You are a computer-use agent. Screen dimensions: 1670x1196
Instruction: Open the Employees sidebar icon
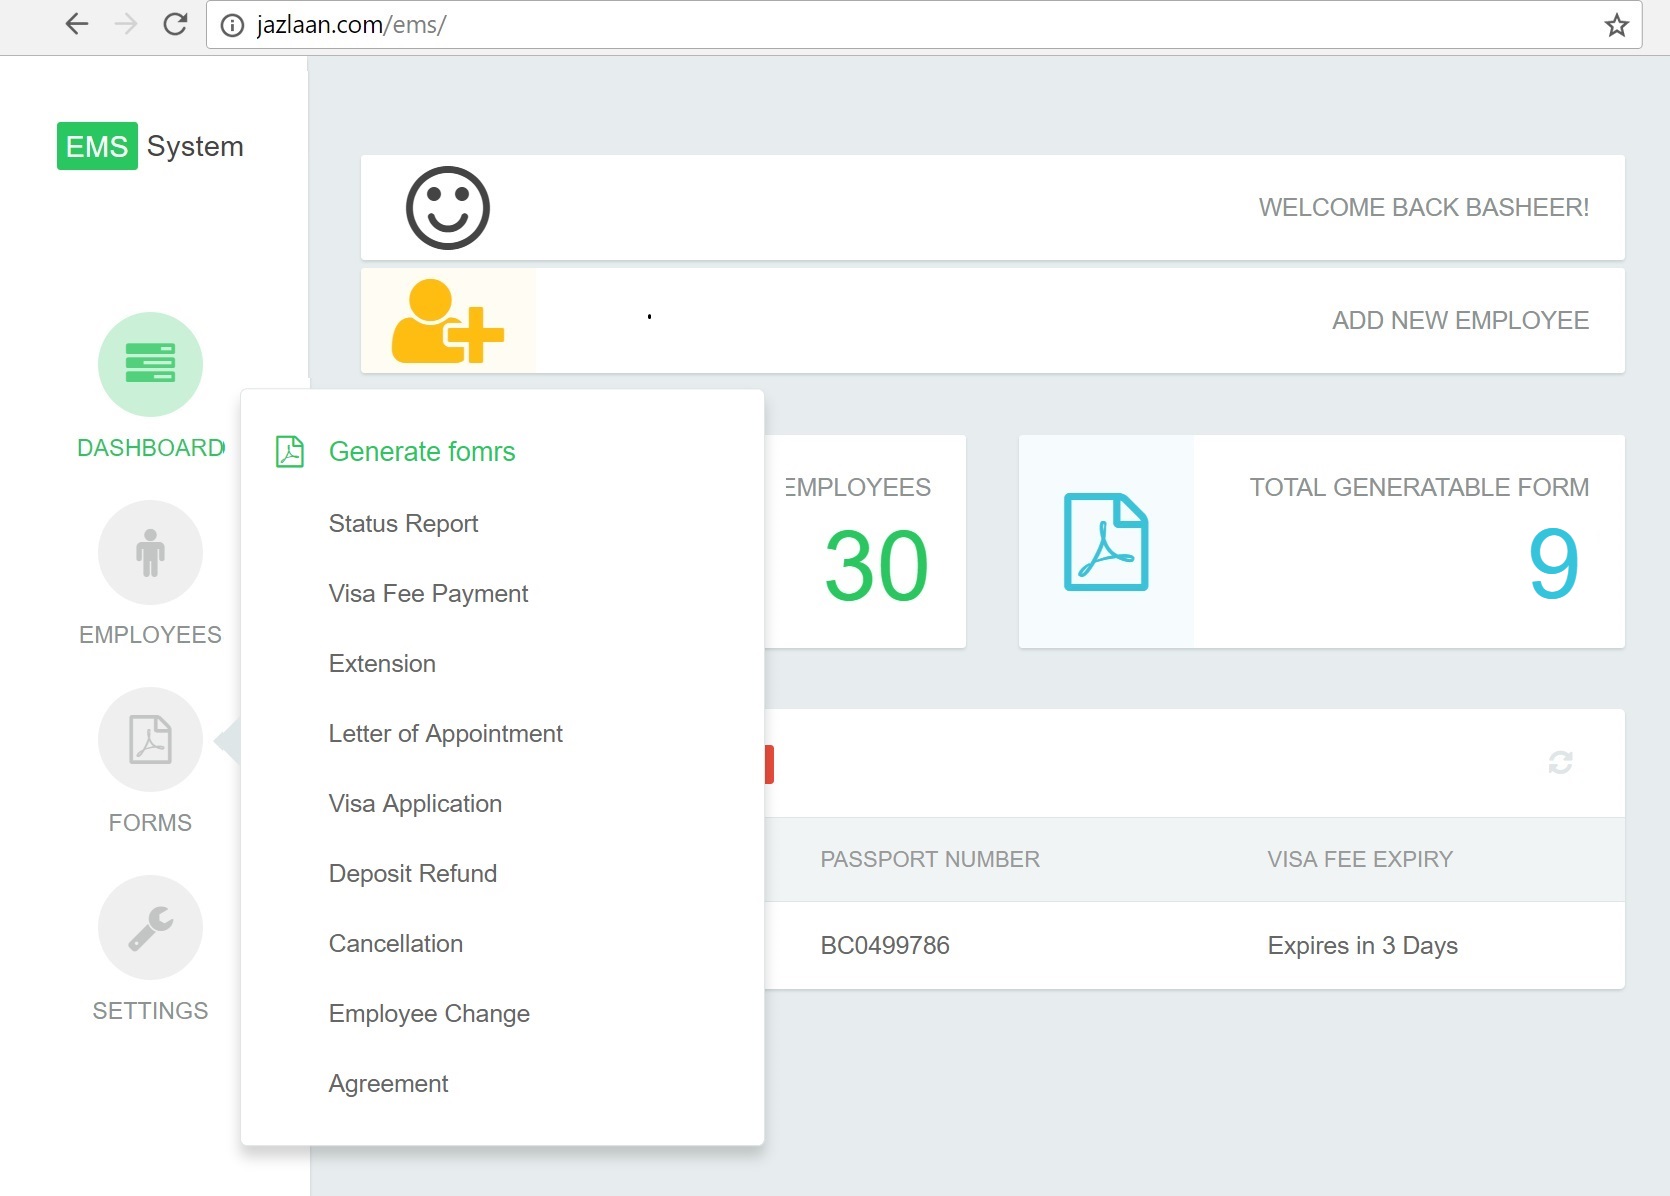[x=150, y=552]
